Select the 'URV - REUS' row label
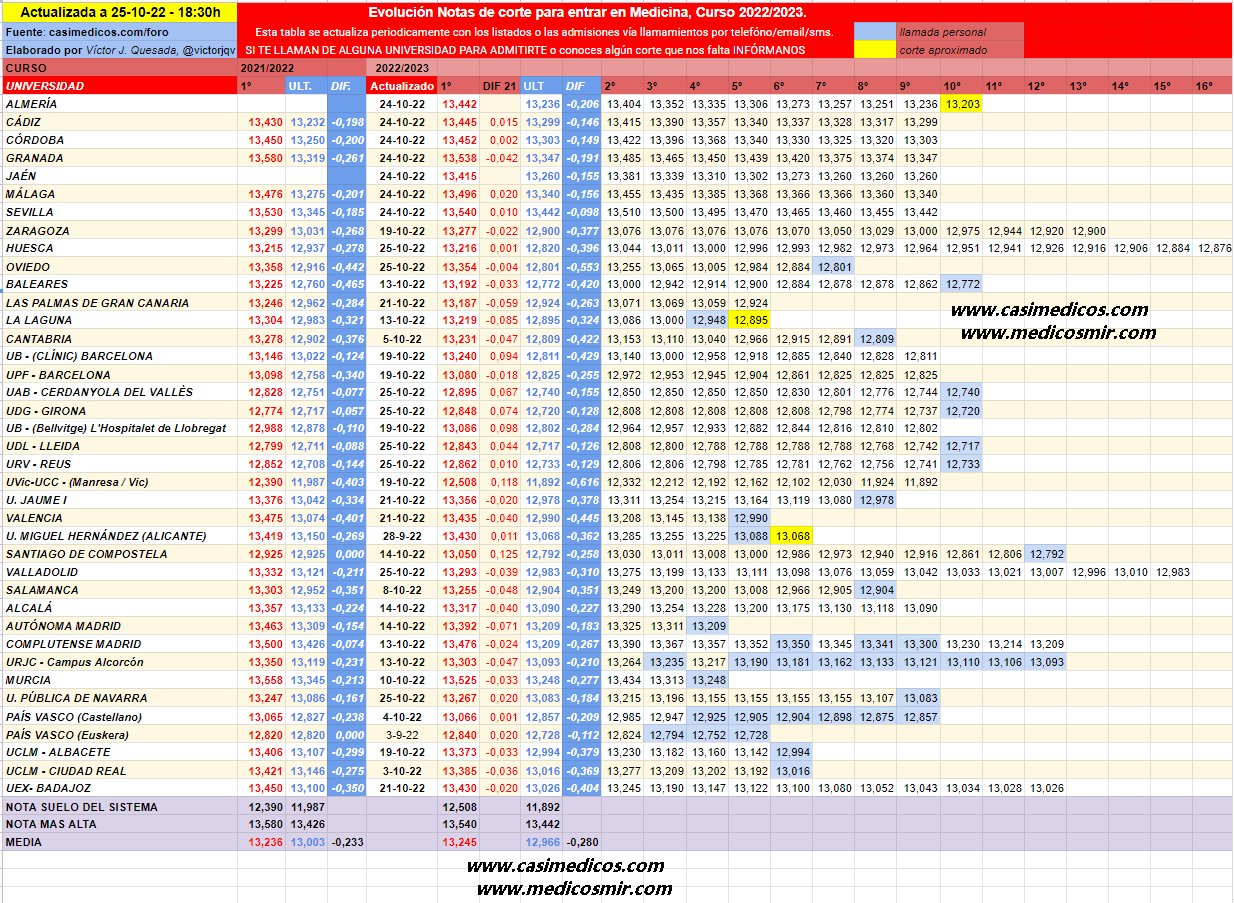The image size is (1234, 903). coord(119,464)
